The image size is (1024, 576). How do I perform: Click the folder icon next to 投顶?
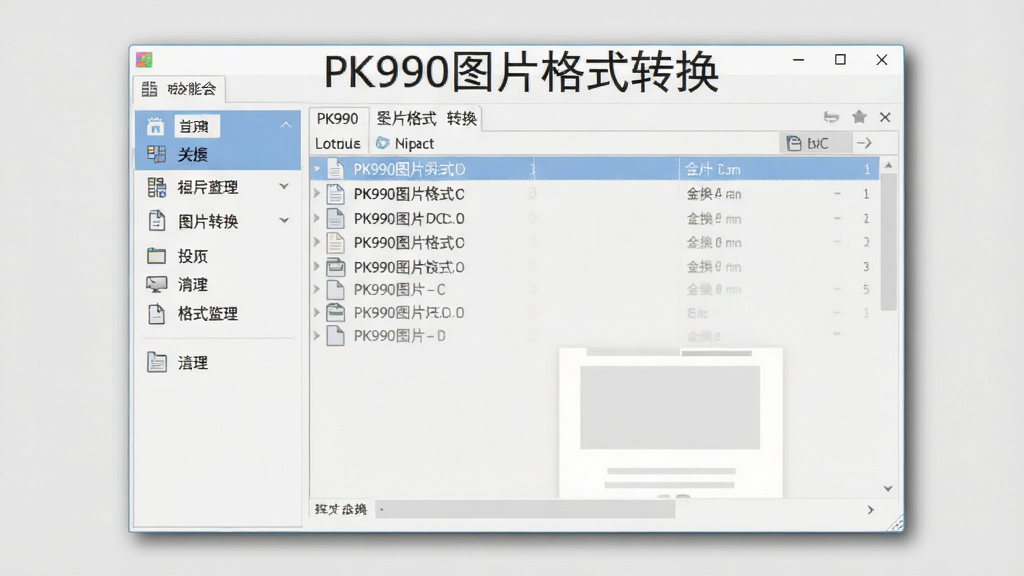(x=156, y=255)
